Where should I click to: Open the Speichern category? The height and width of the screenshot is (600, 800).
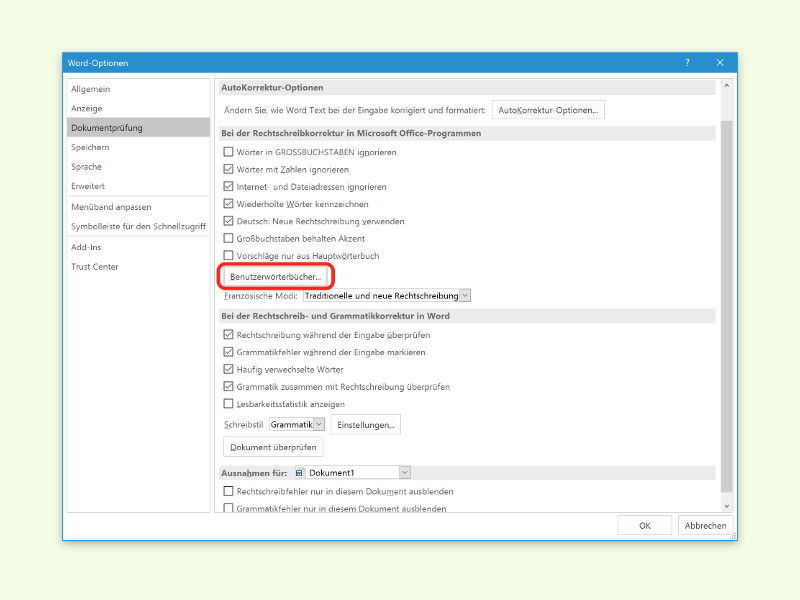pyautogui.click(x=138, y=147)
